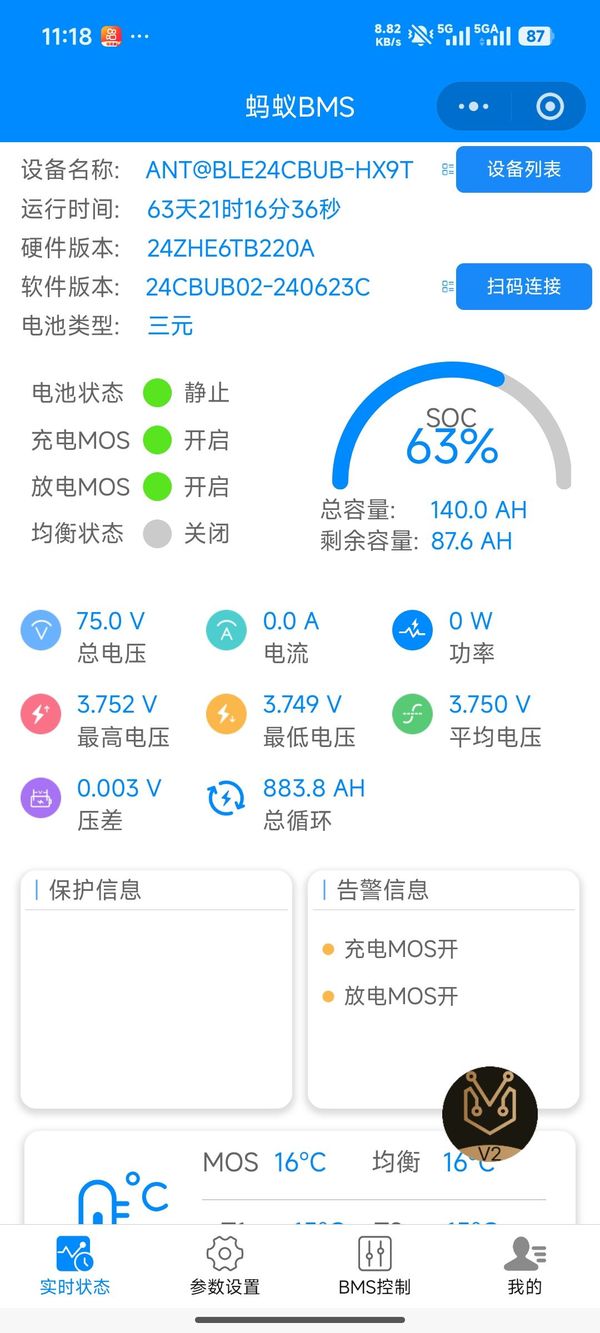This screenshot has width=600, height=1333.
Task: Enable 均衡状态 balancing toggle
Action: click(x=157, y=534)
